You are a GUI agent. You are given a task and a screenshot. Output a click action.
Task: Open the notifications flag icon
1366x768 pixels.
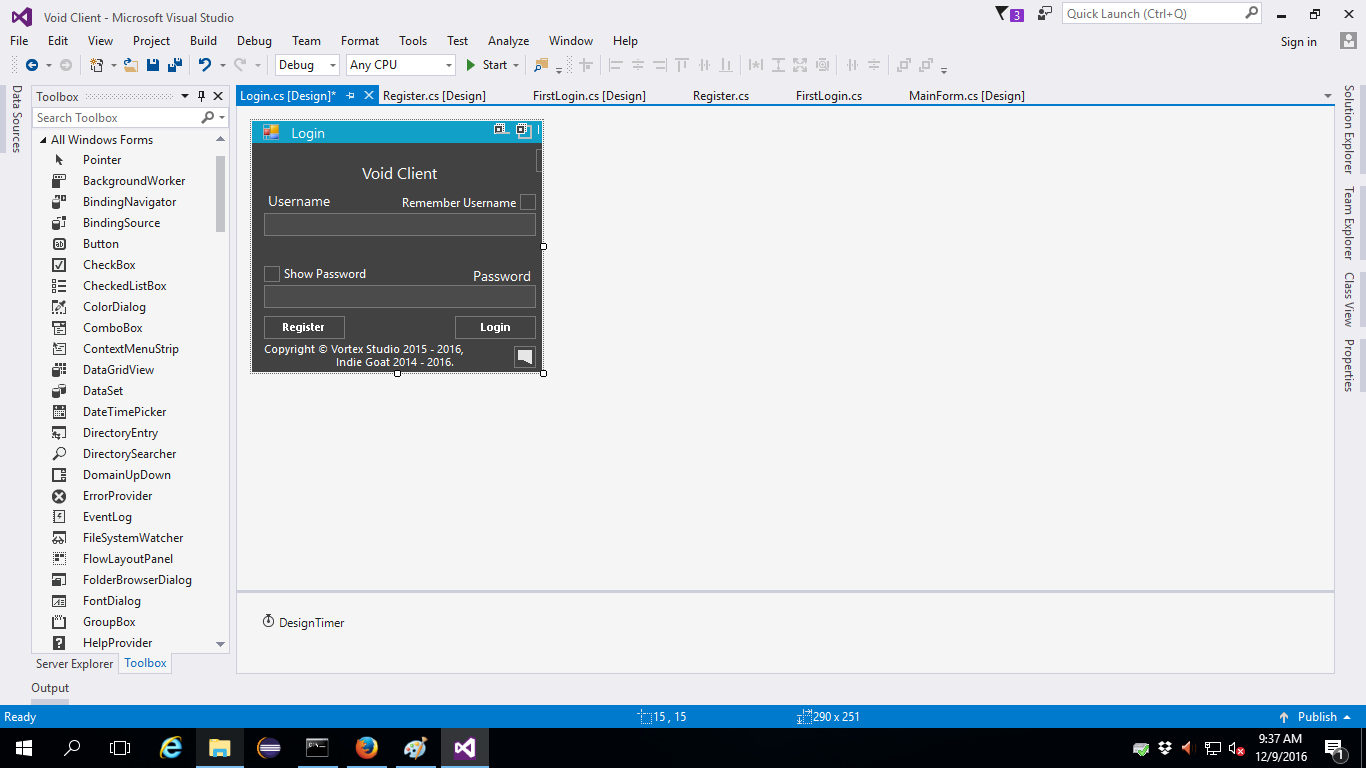click(x=1003, y=14)
